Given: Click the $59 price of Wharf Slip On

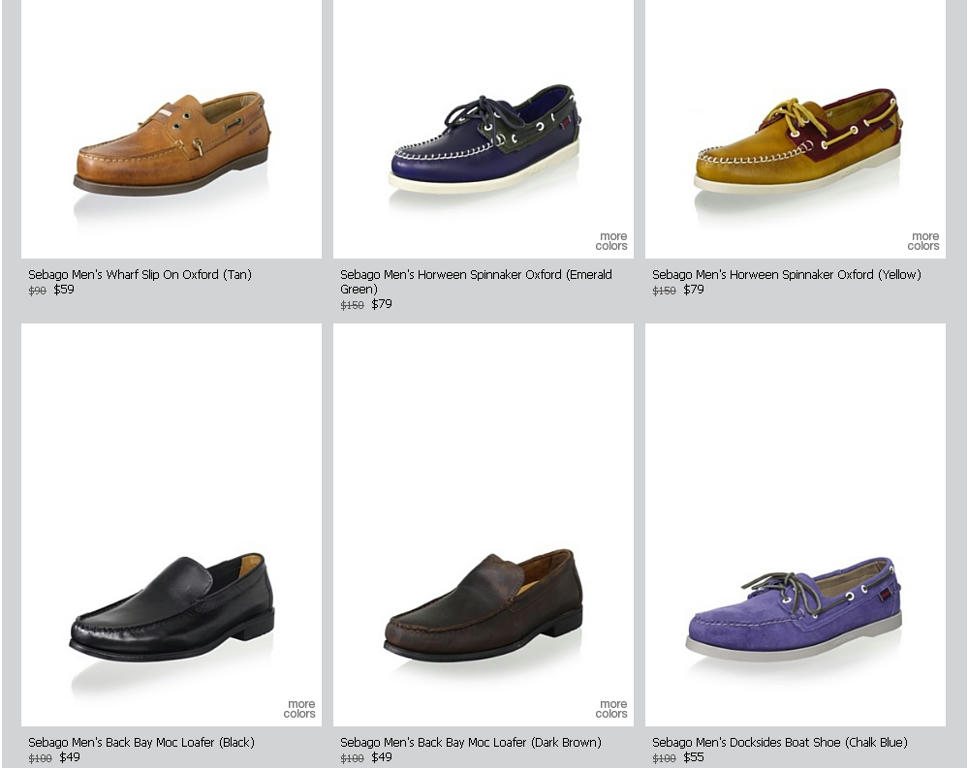Looking at the screenshot, I should click(64, 290).
